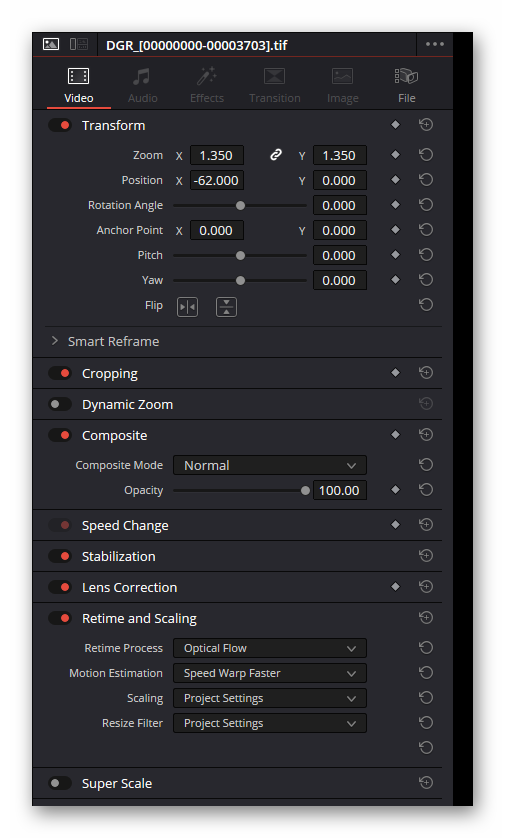Switch to the Audio tab
The height and width of the screenshot is (838, 505).
[143, 86]
